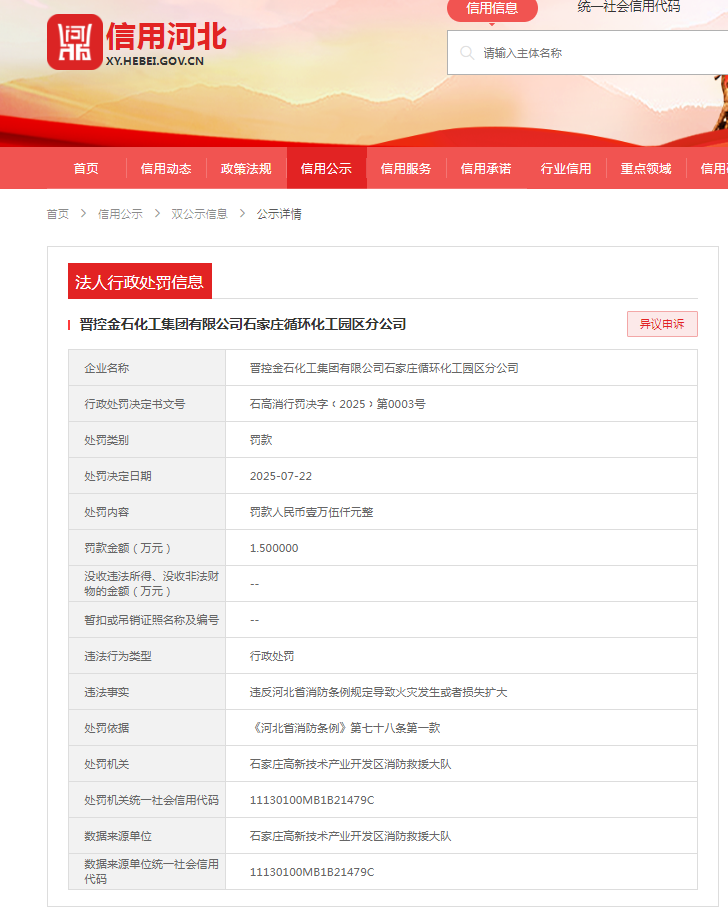Screen dimensions: 728x918
Task: Click the 处罚机关 value cell
Action: point(462,764)
